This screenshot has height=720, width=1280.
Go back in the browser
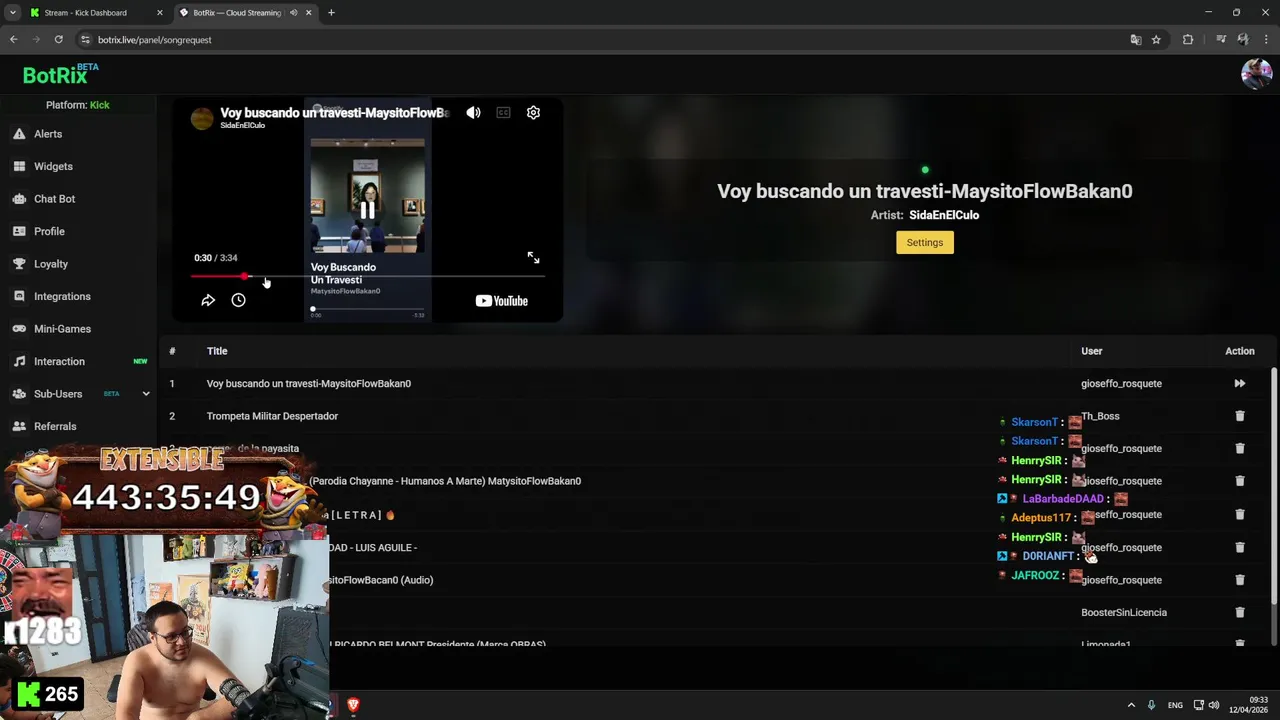click(x=14, y=40)
